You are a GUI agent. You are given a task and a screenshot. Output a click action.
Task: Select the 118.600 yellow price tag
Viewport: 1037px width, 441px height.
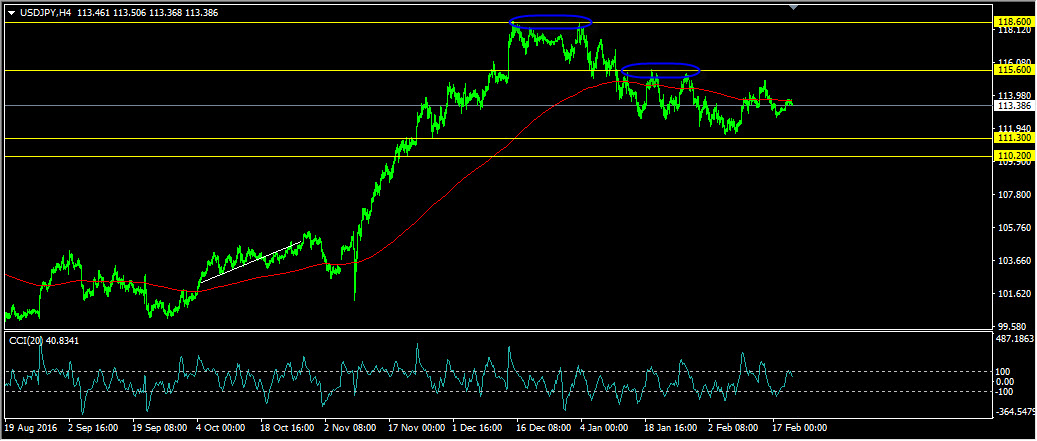[x=1015, y=22]
